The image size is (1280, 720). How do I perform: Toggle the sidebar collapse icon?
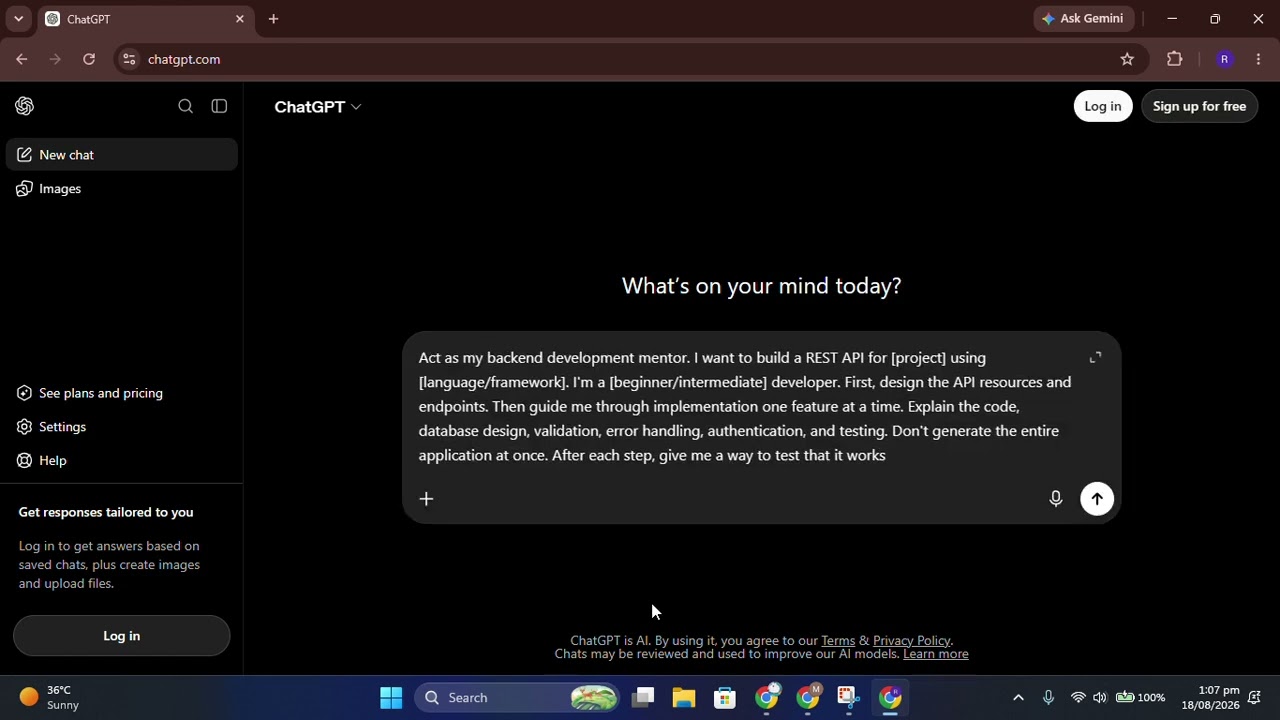(219, 106)
